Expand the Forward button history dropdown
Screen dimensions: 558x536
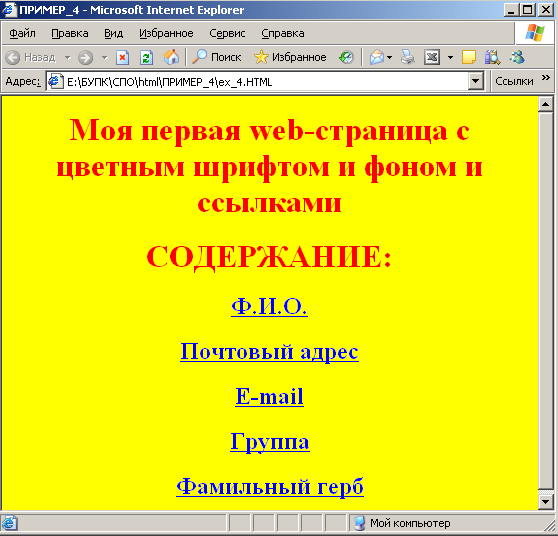tap(104, 57)
